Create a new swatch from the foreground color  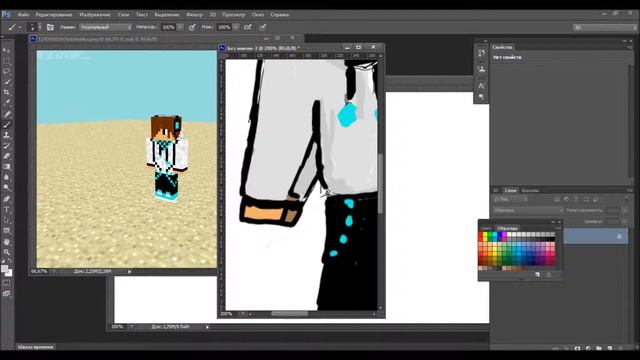(x=538, y=275)
